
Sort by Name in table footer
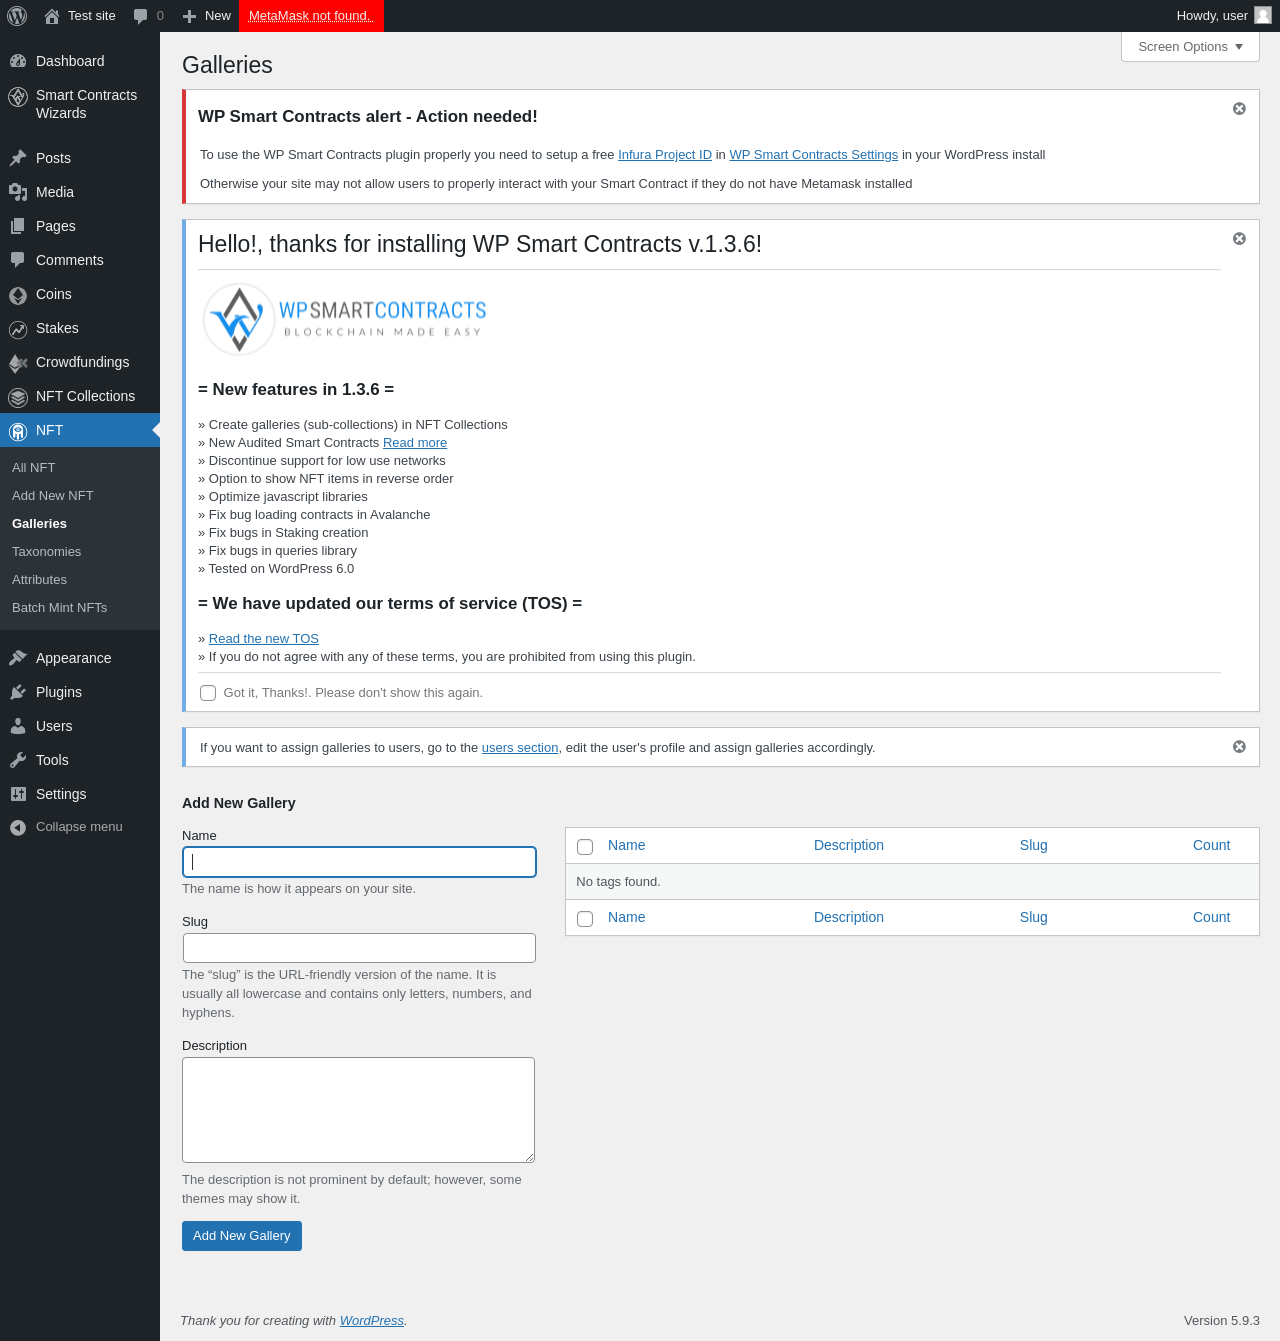click(627, 917)
